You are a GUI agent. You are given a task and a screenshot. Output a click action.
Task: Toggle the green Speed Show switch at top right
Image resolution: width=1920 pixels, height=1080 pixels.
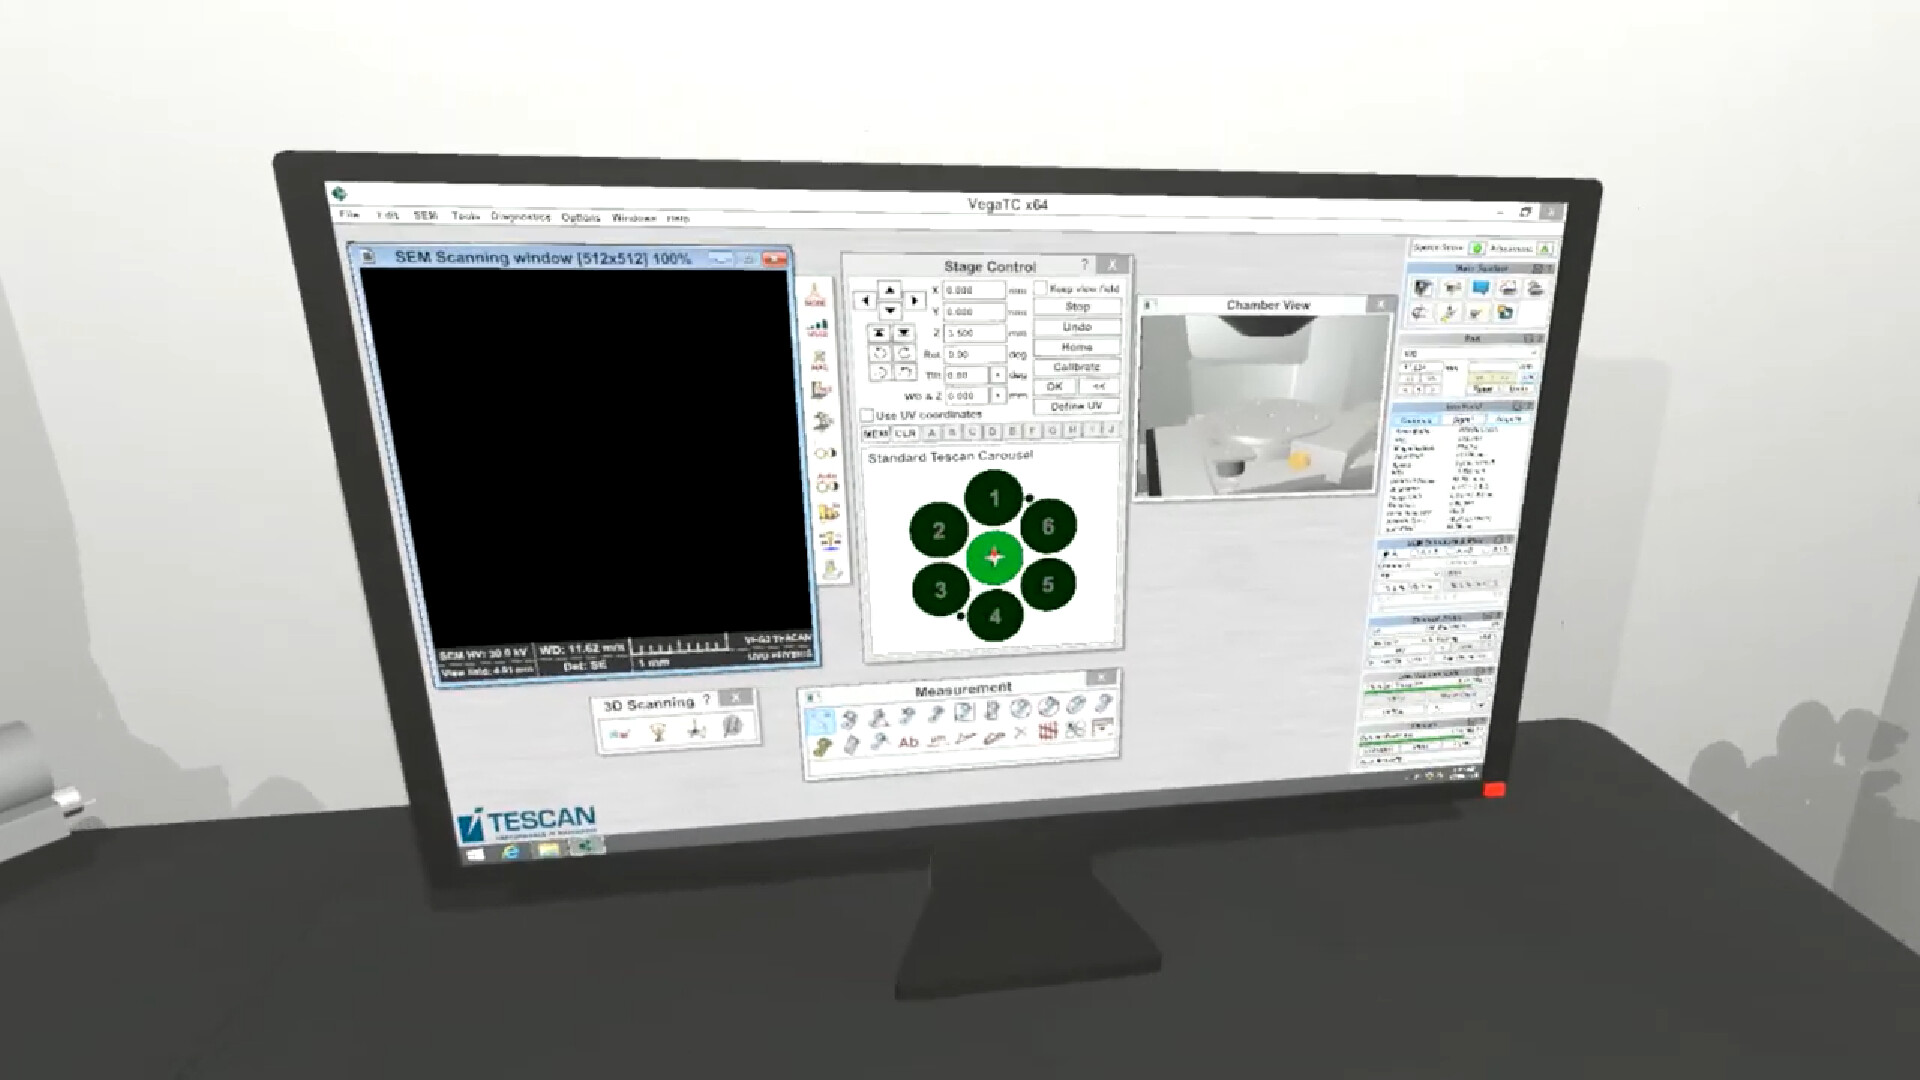(x=1477, y=248)
